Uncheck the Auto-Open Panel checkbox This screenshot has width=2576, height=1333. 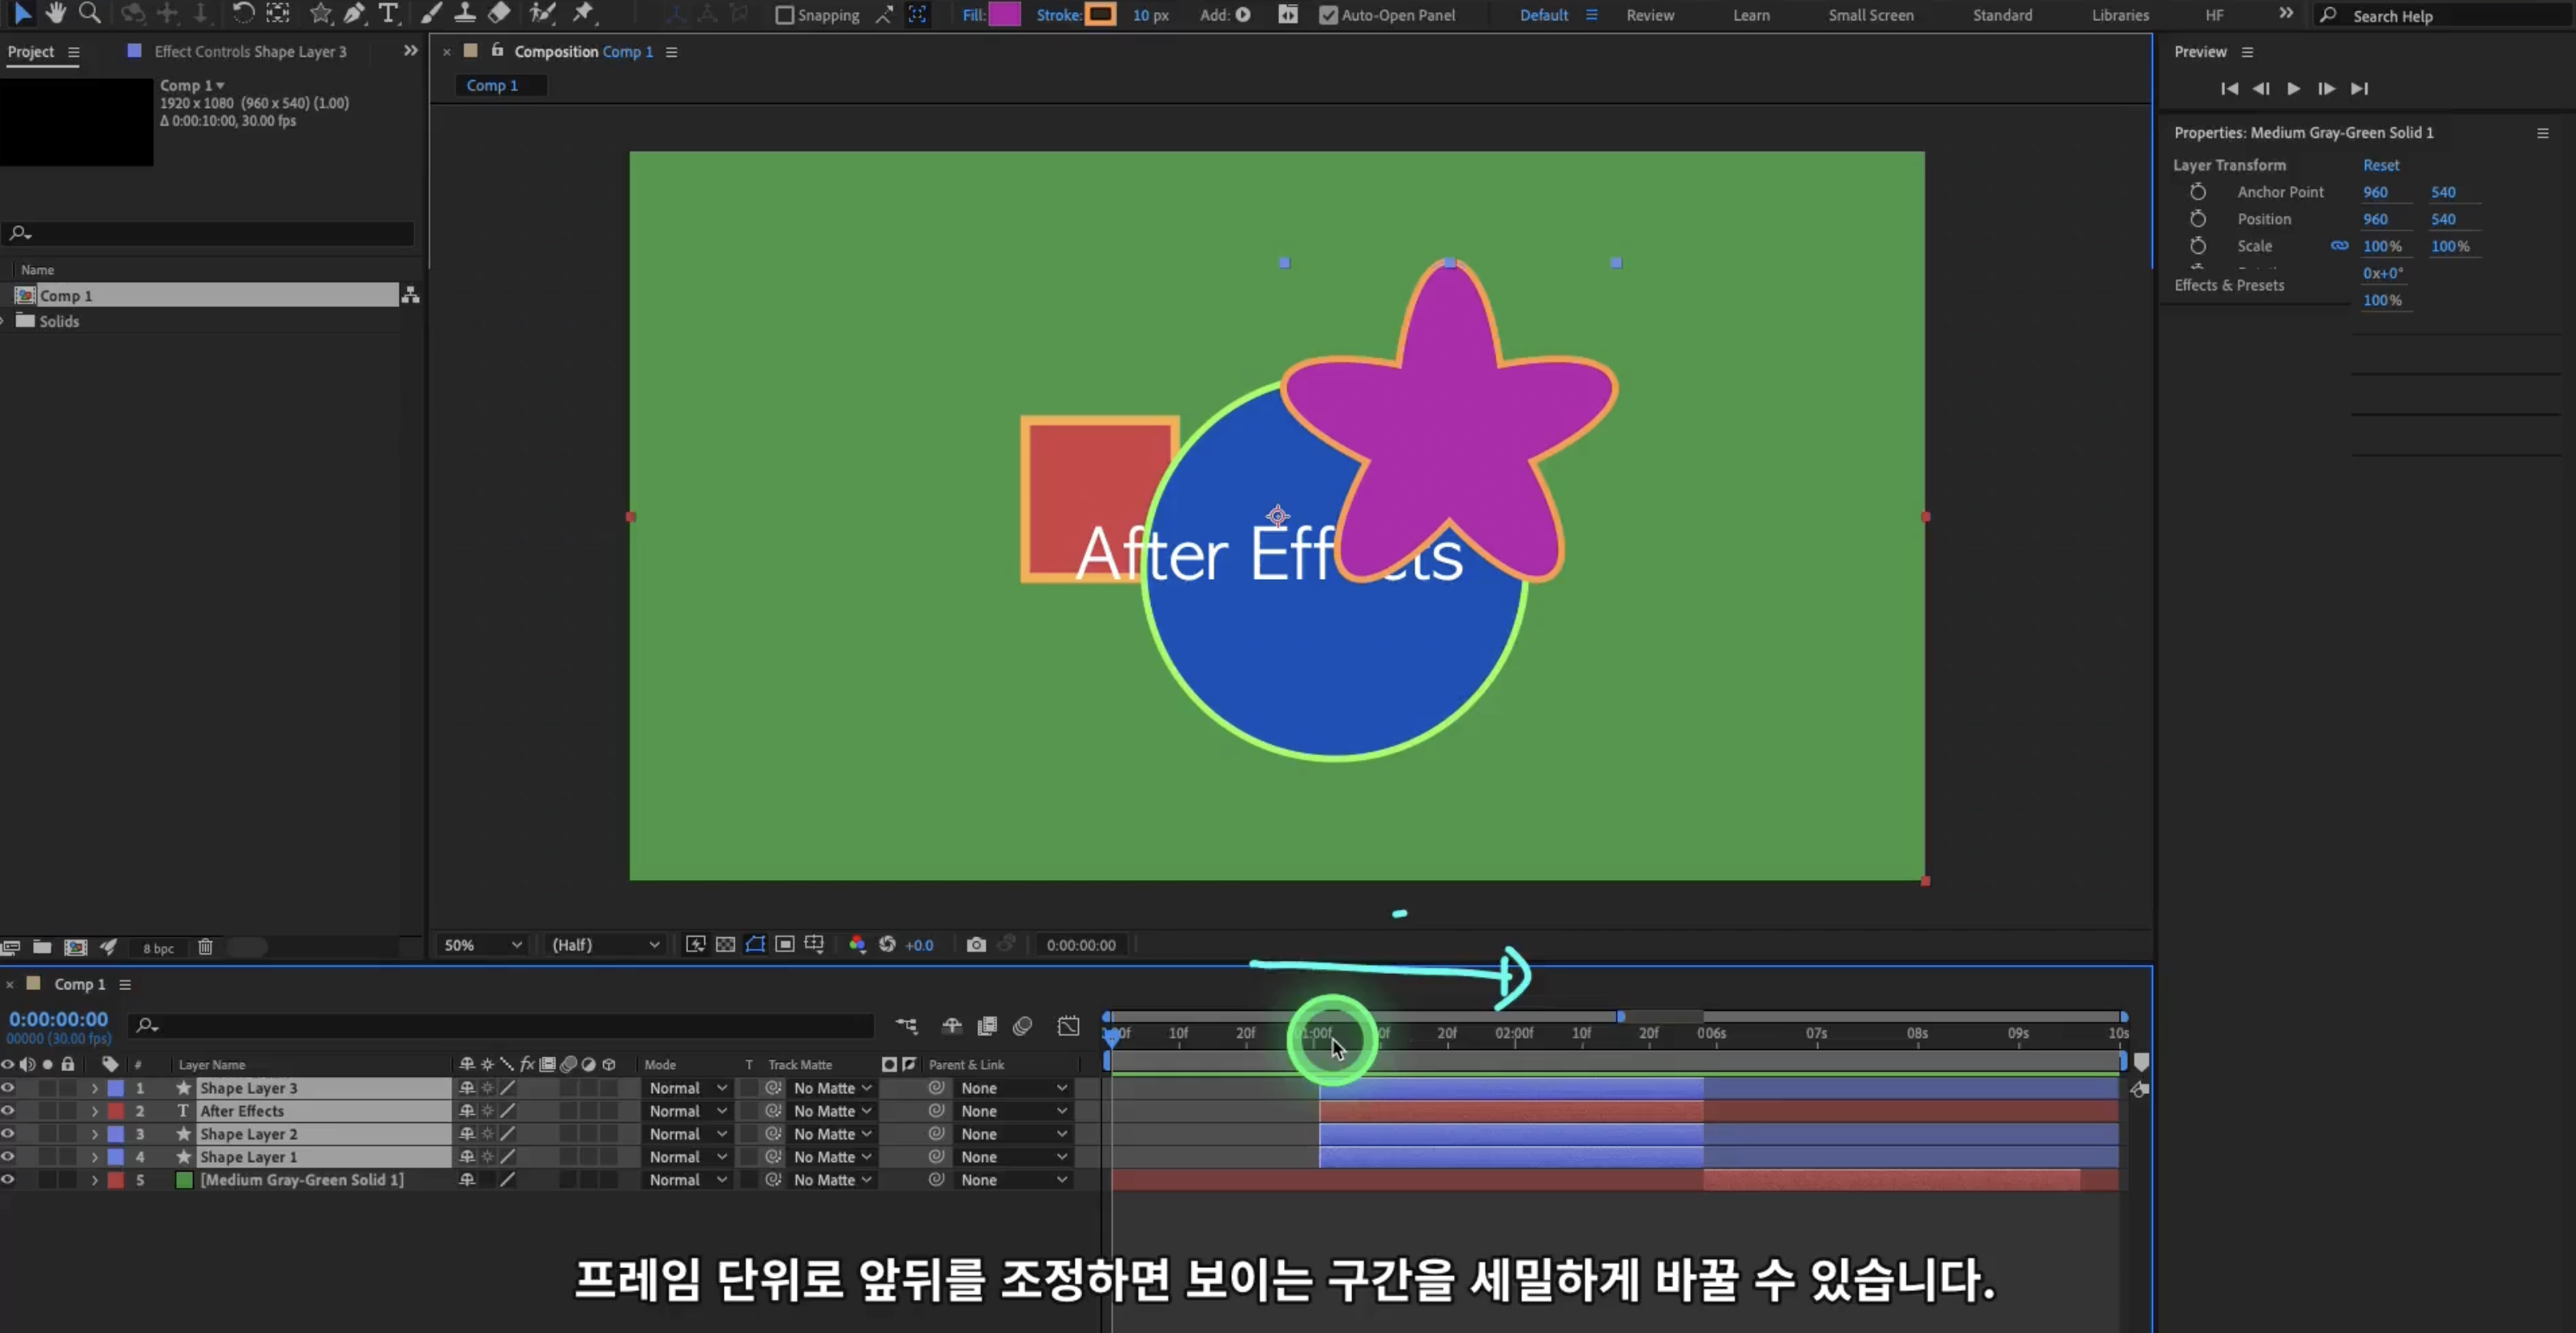pyautogui.click(x=1328, y=15)
